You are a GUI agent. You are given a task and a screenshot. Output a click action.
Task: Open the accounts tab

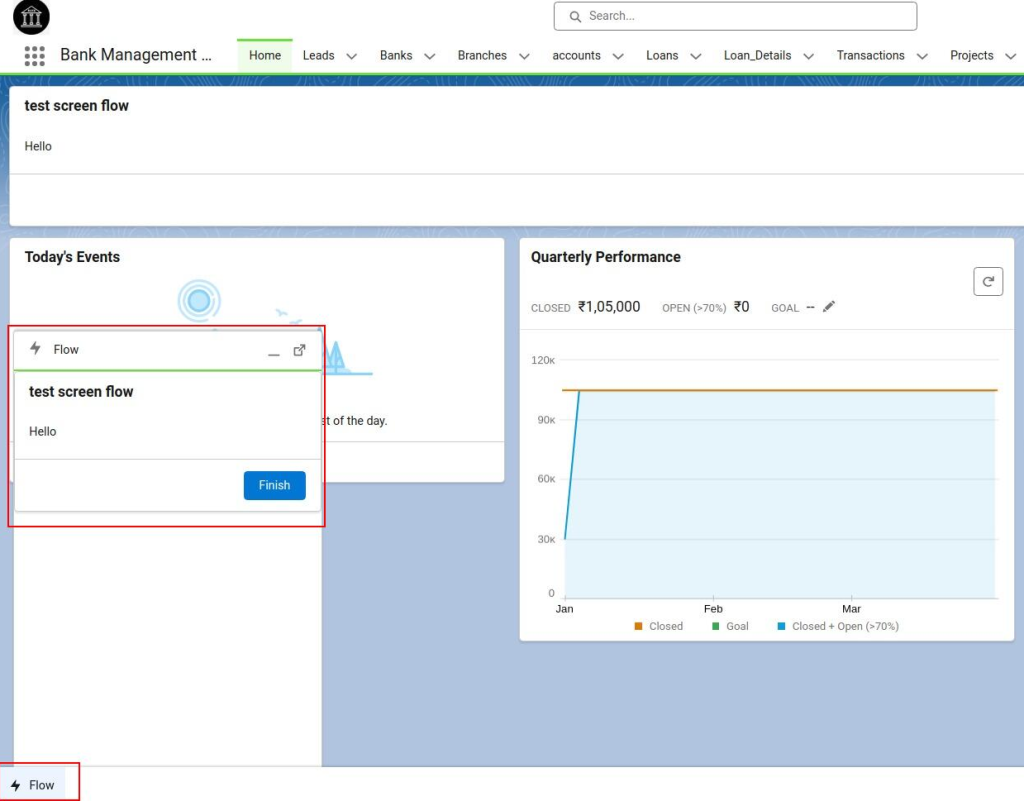pyautogui.click(x=576, y=55)
